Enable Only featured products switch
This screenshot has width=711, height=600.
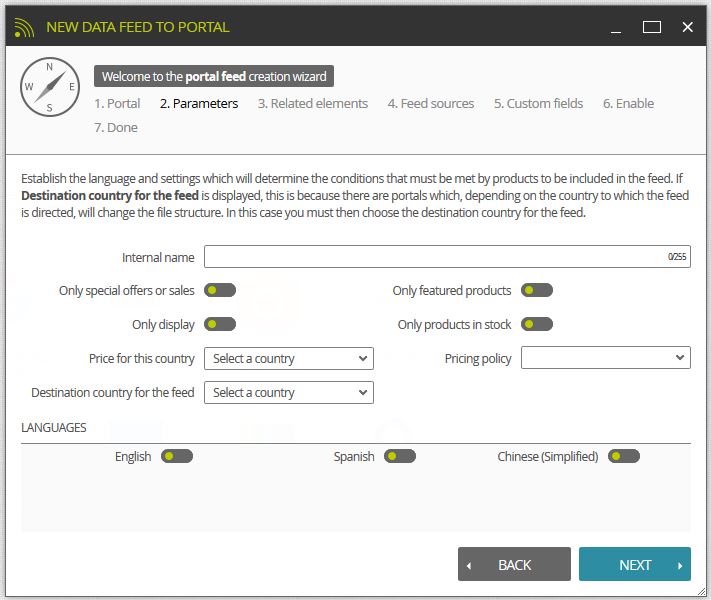537,290
